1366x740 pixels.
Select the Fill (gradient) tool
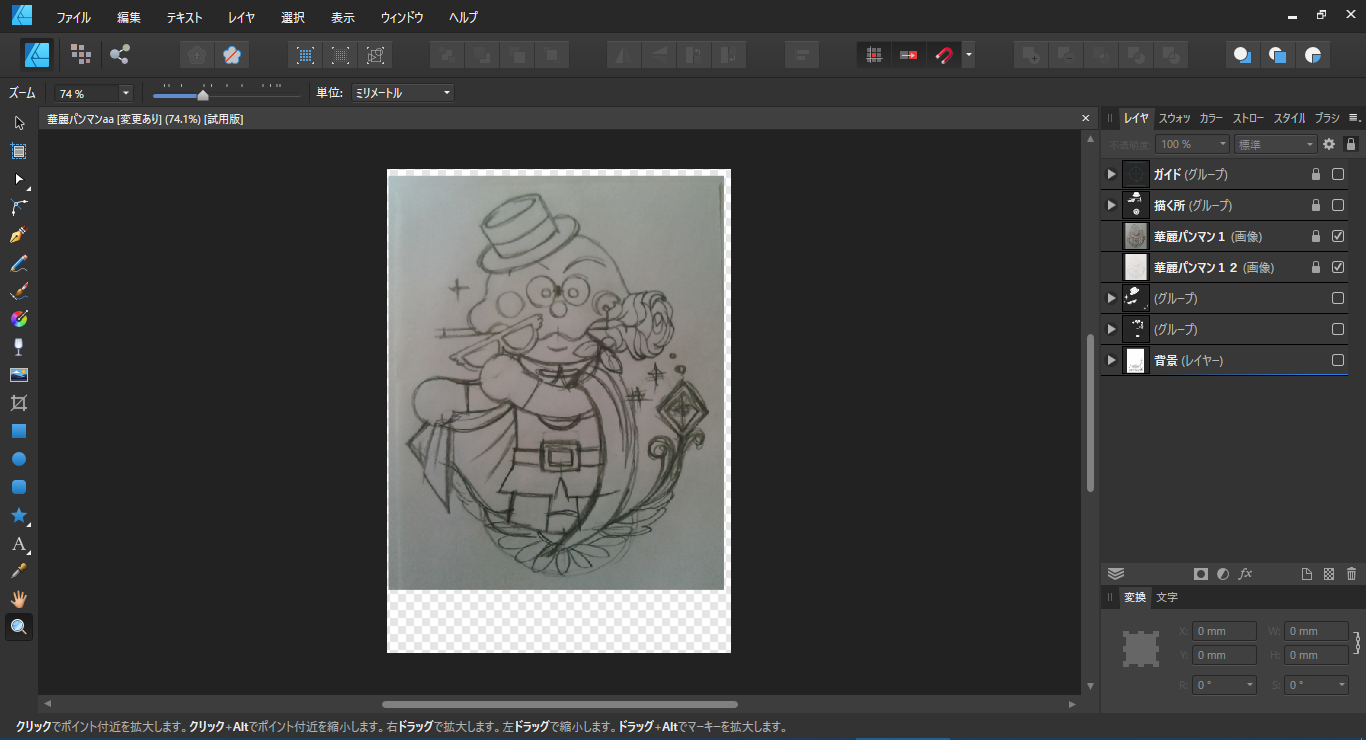coord(18,319)
